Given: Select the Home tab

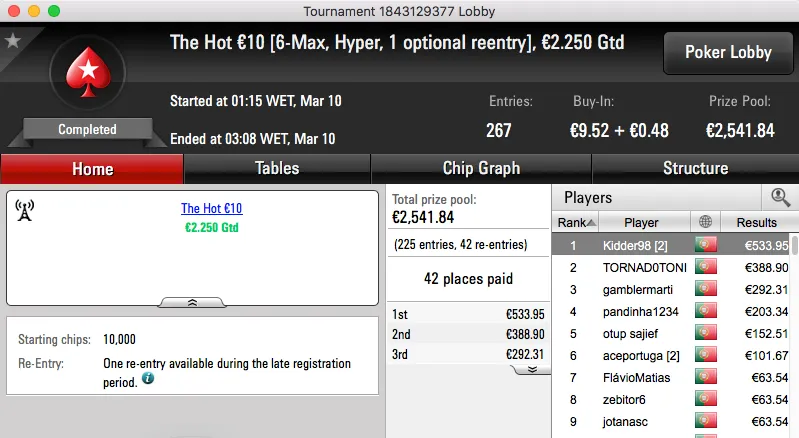Looking at the screenshot, I should pyautogui.click(x=92, y=169).
